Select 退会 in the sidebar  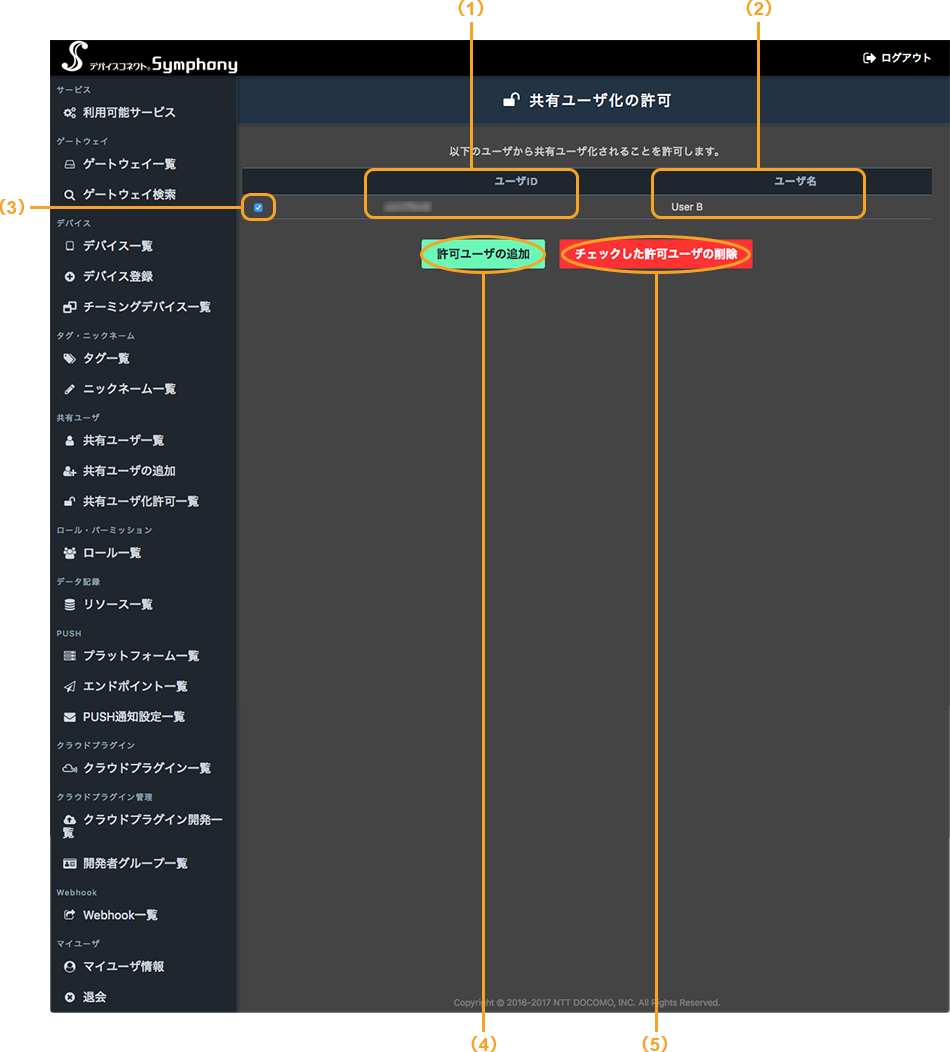click(x=95, y=997)
